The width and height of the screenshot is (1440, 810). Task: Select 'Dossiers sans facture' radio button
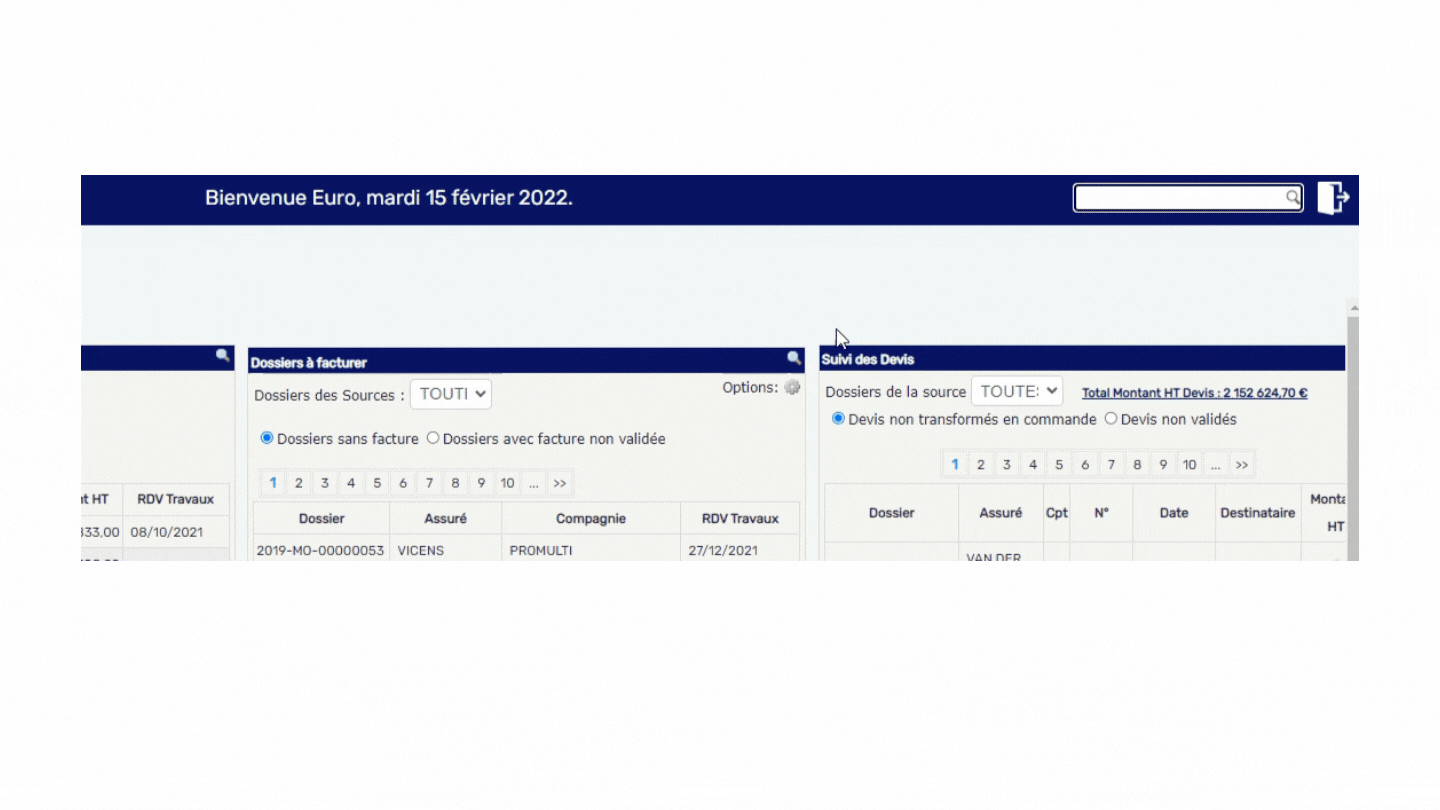click(267, 438)
